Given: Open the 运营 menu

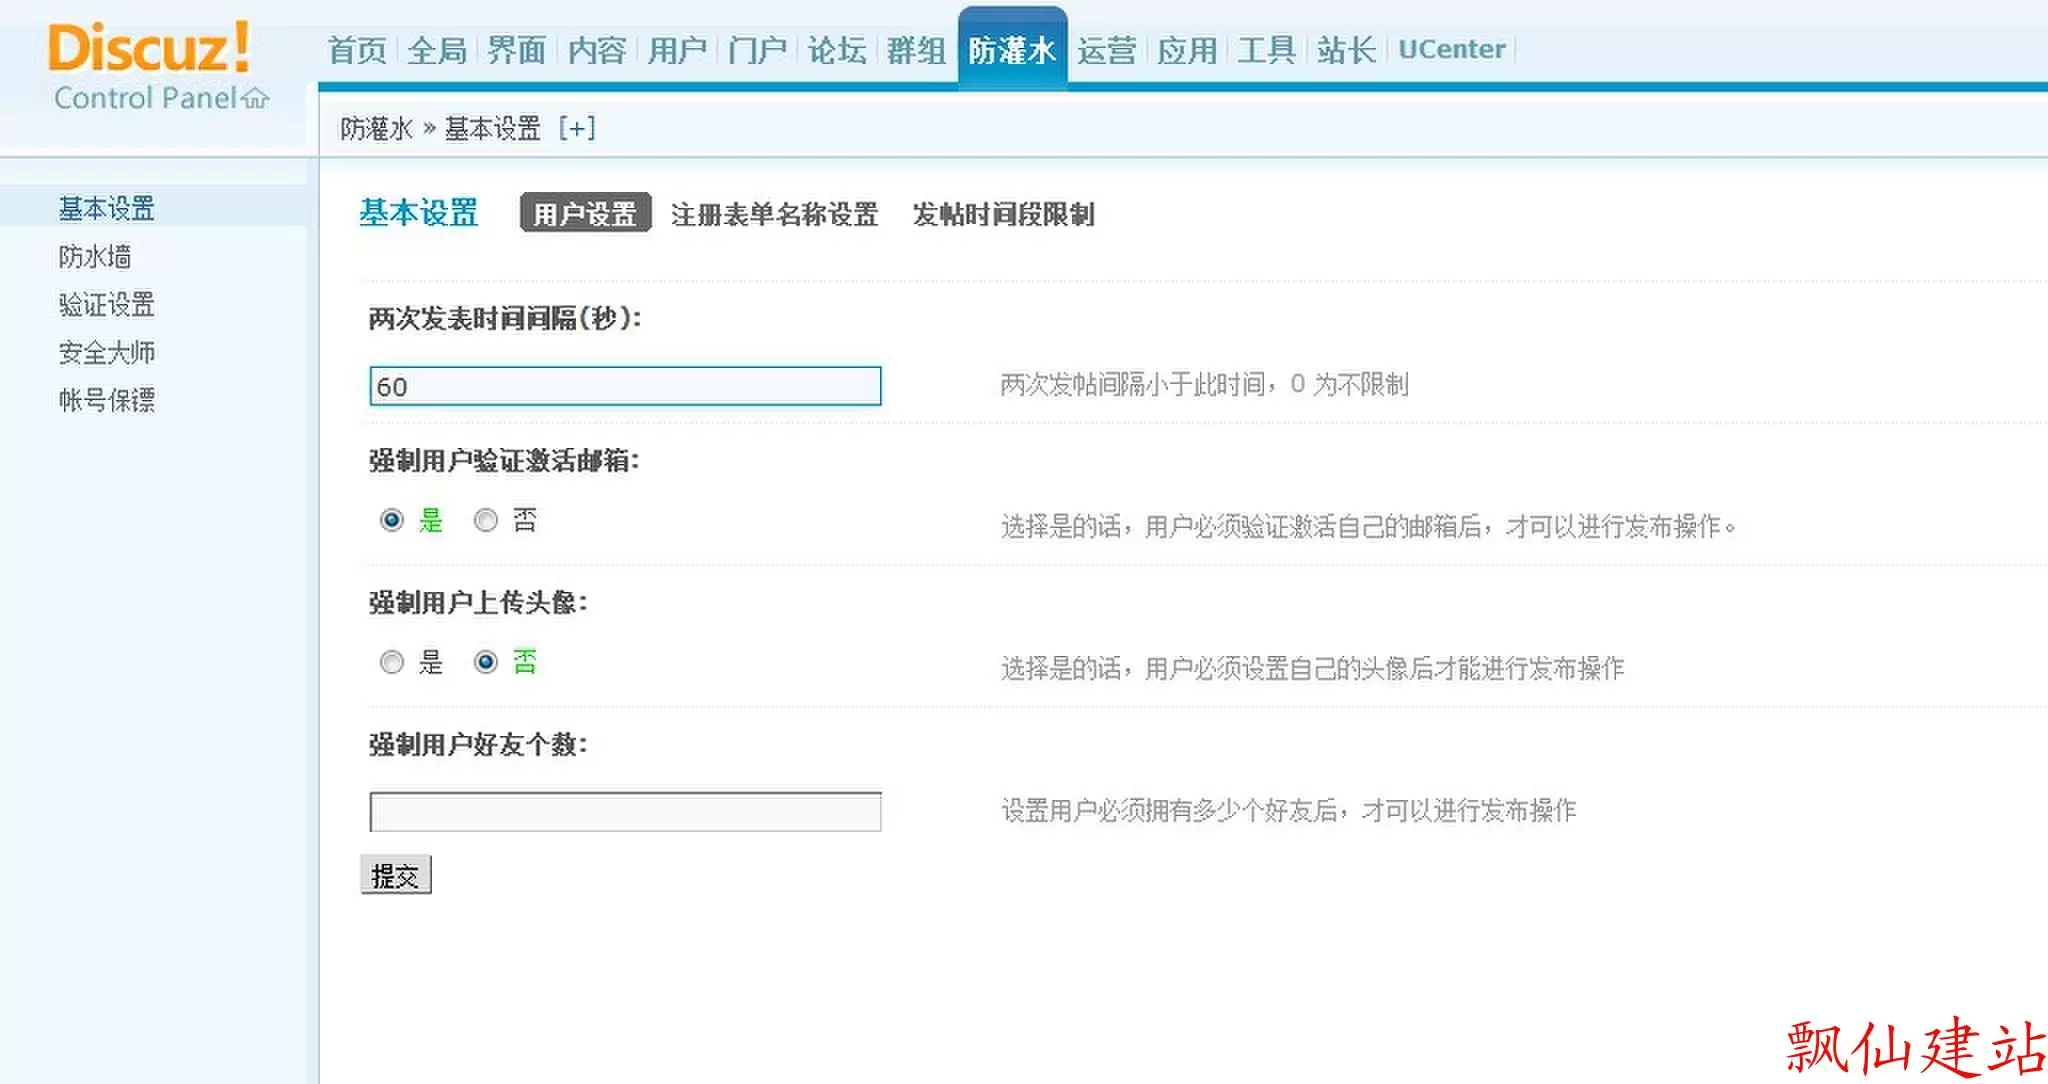Looking at the screenshot, I should (1107, 50).
